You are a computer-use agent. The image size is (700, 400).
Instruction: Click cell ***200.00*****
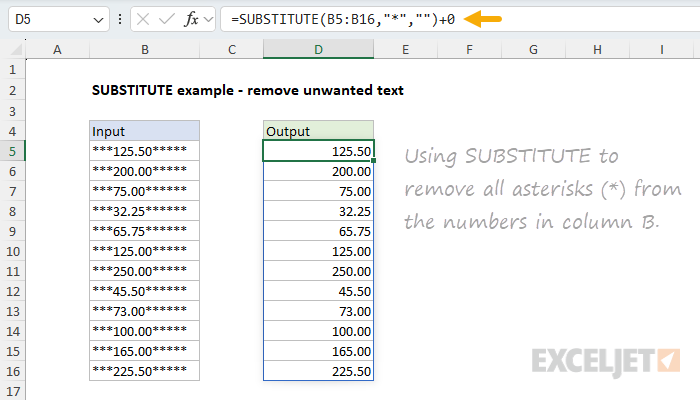(x=145, y=171)
